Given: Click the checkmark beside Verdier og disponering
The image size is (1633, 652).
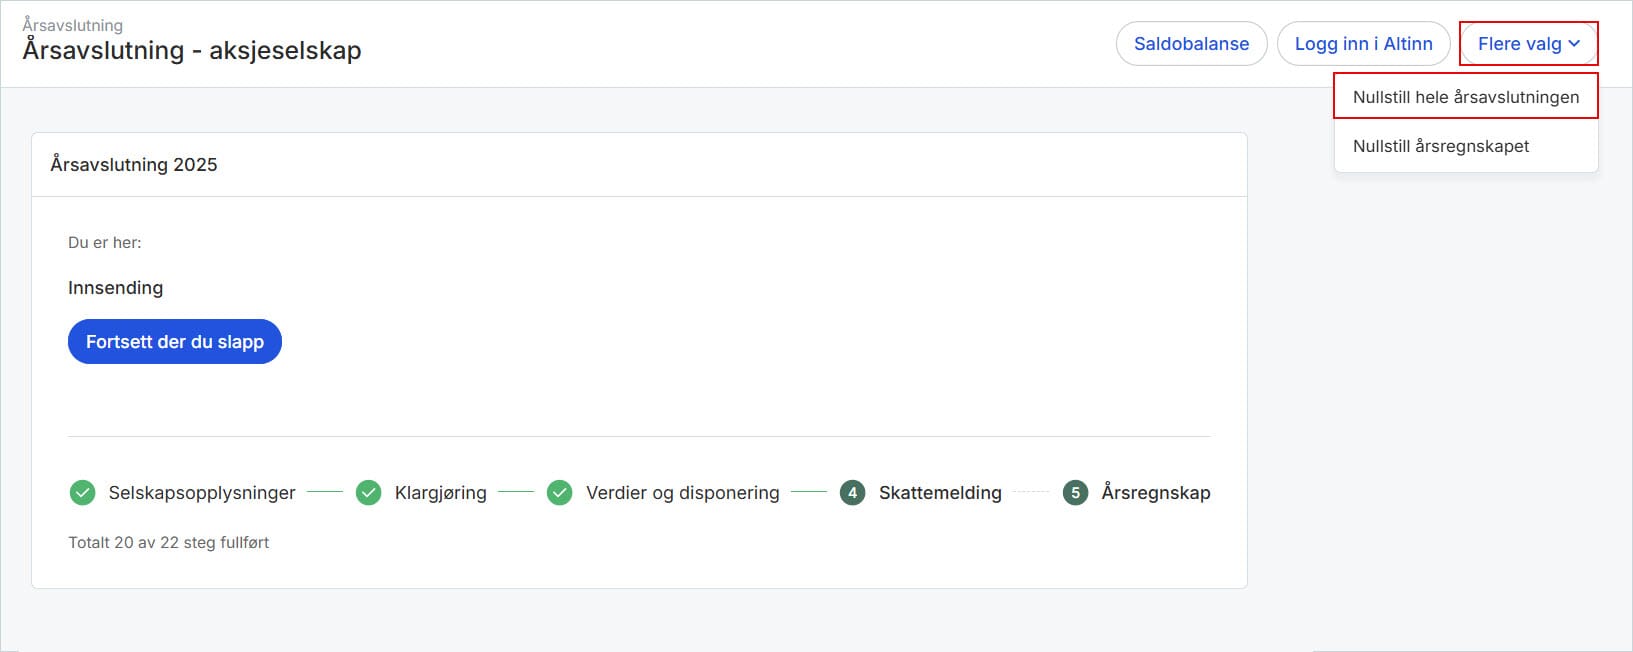Looking at the screenshot, I should 560,493.
